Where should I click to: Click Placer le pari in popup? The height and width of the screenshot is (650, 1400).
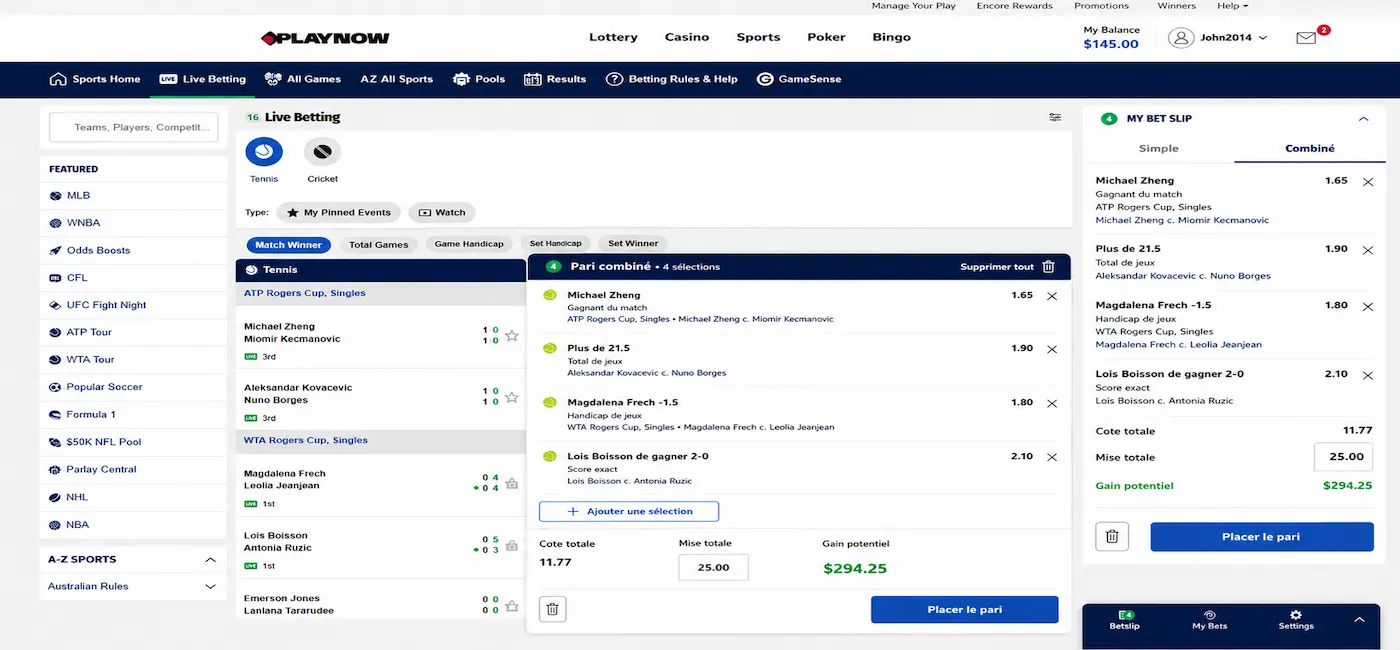(x=964, y=609)
